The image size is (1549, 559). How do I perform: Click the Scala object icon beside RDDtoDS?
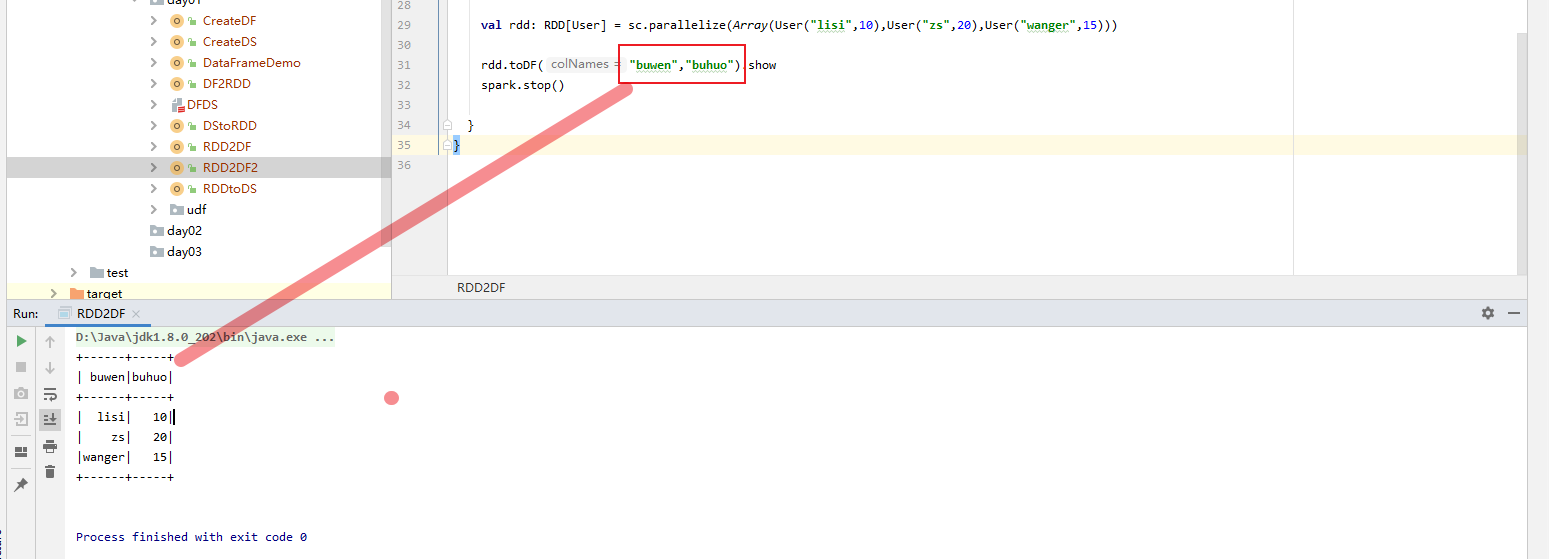[177, 188]
